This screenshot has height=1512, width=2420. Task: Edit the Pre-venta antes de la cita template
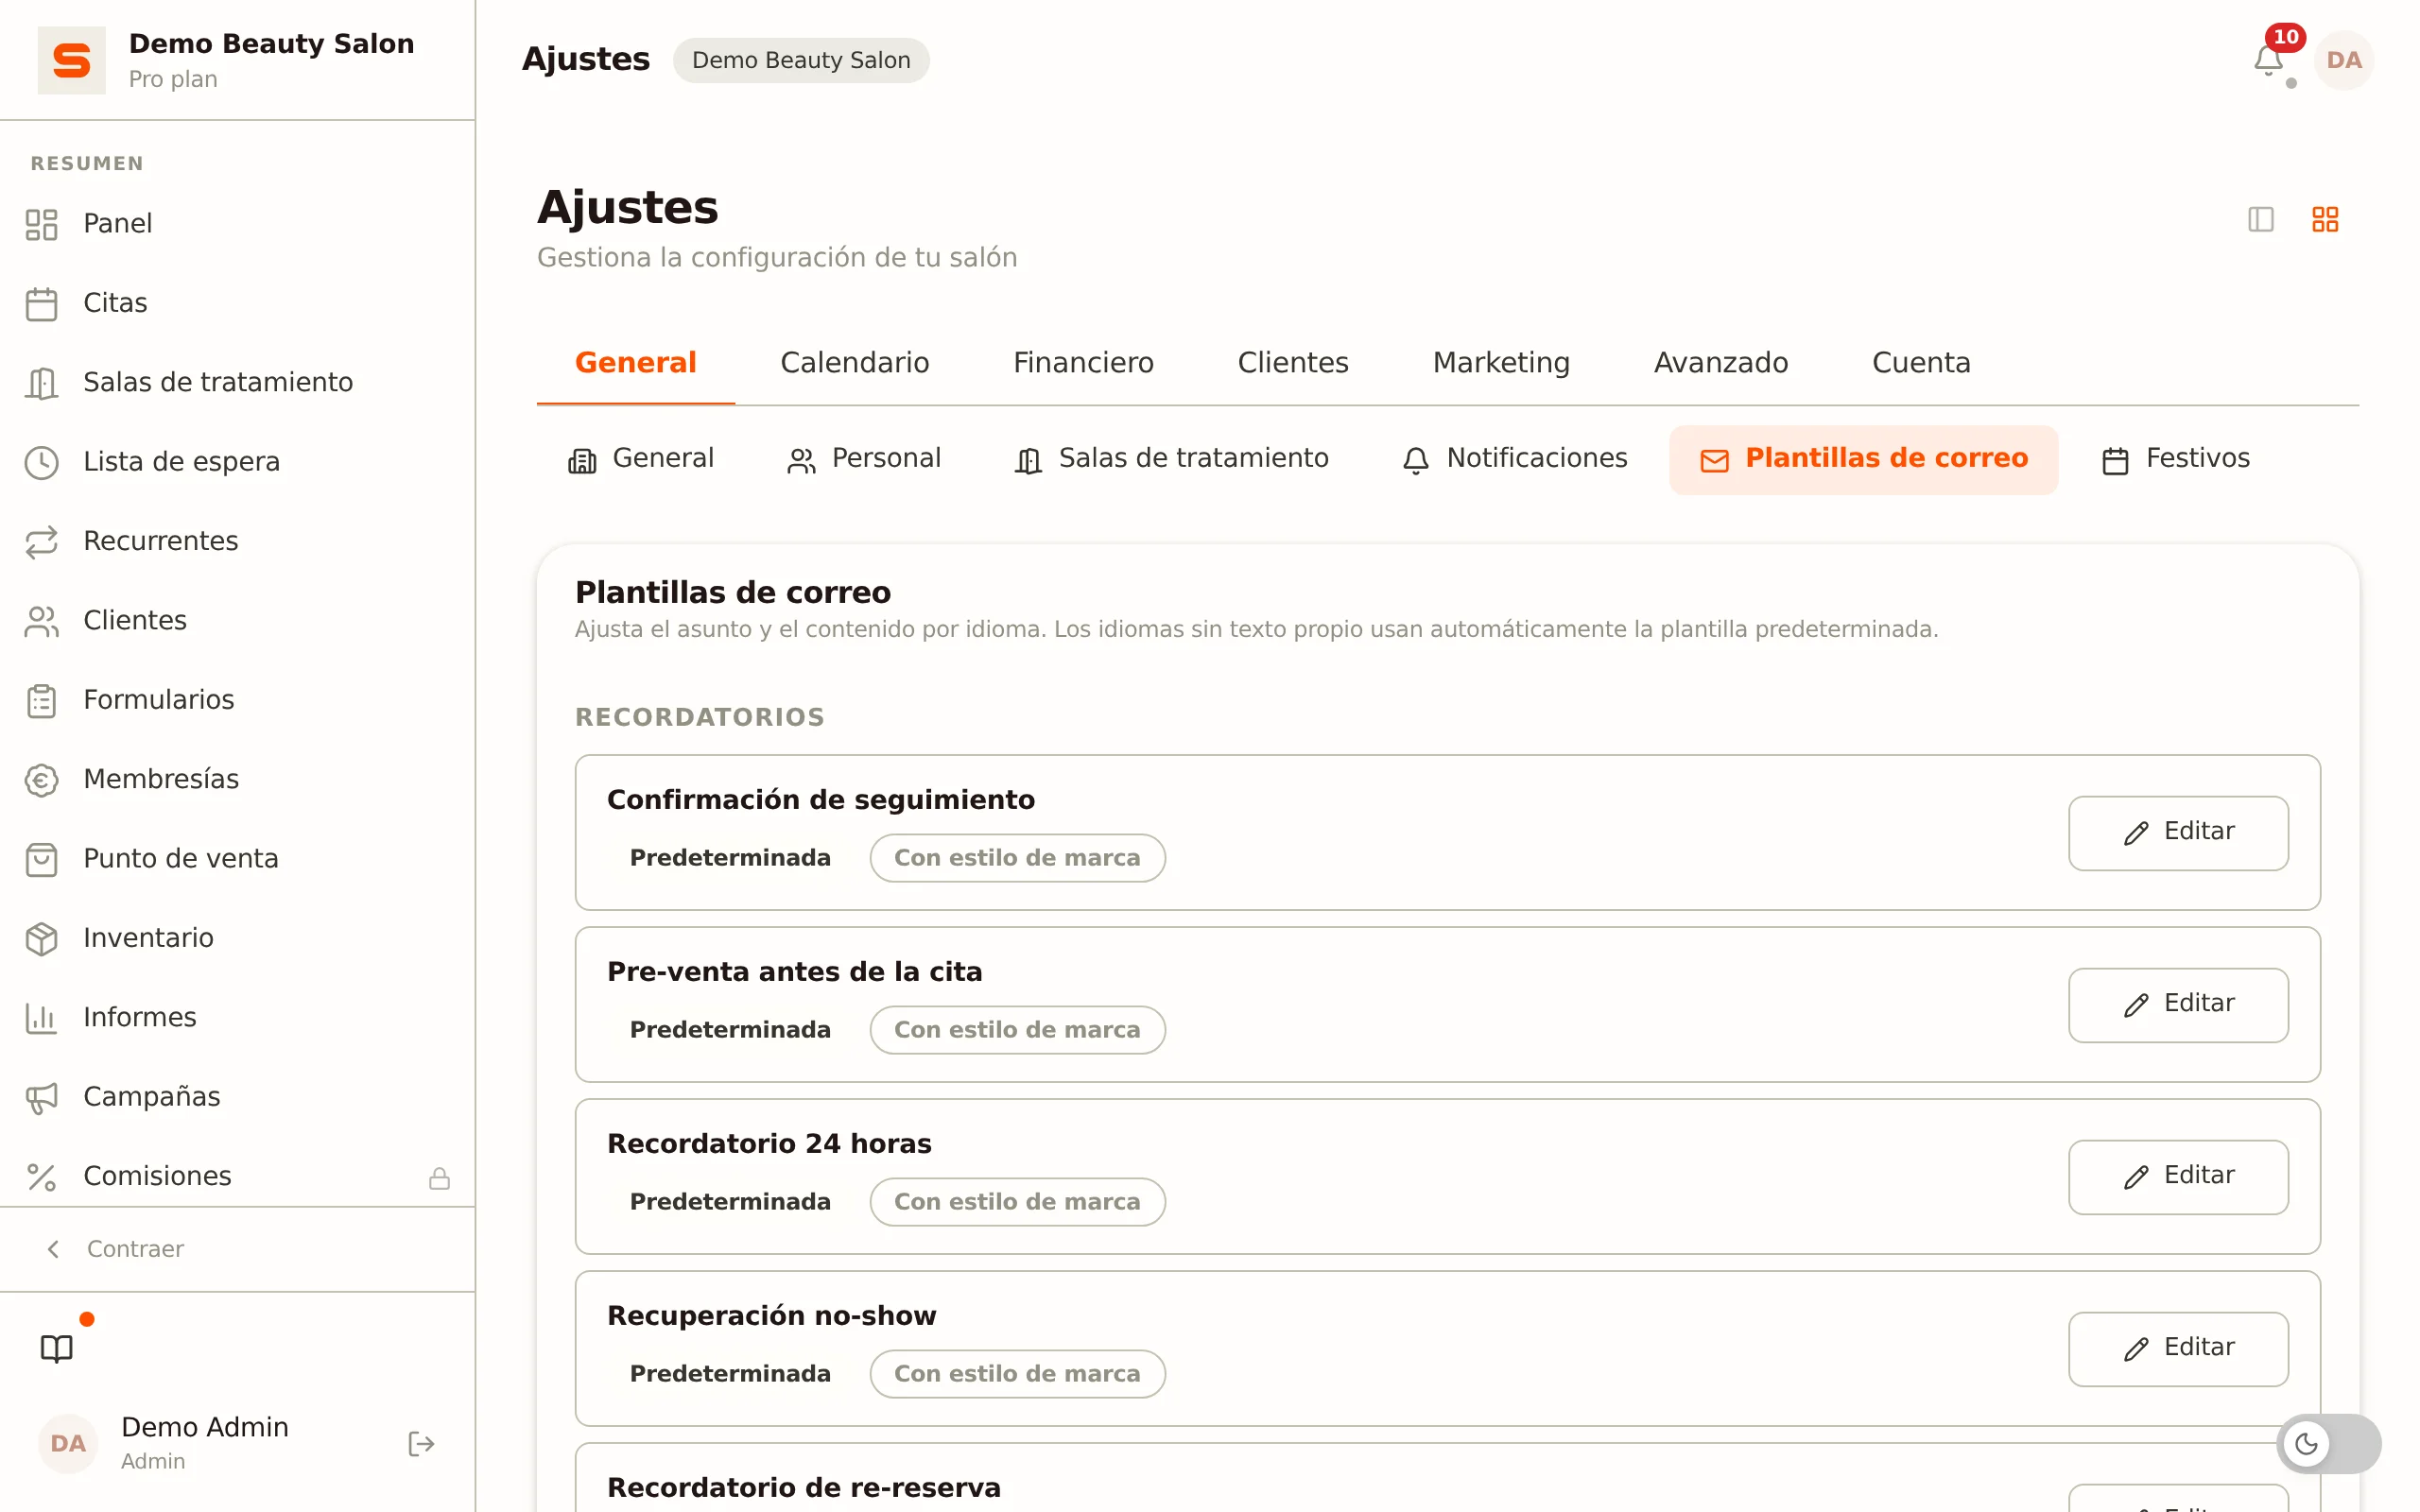(2177, 1004)
